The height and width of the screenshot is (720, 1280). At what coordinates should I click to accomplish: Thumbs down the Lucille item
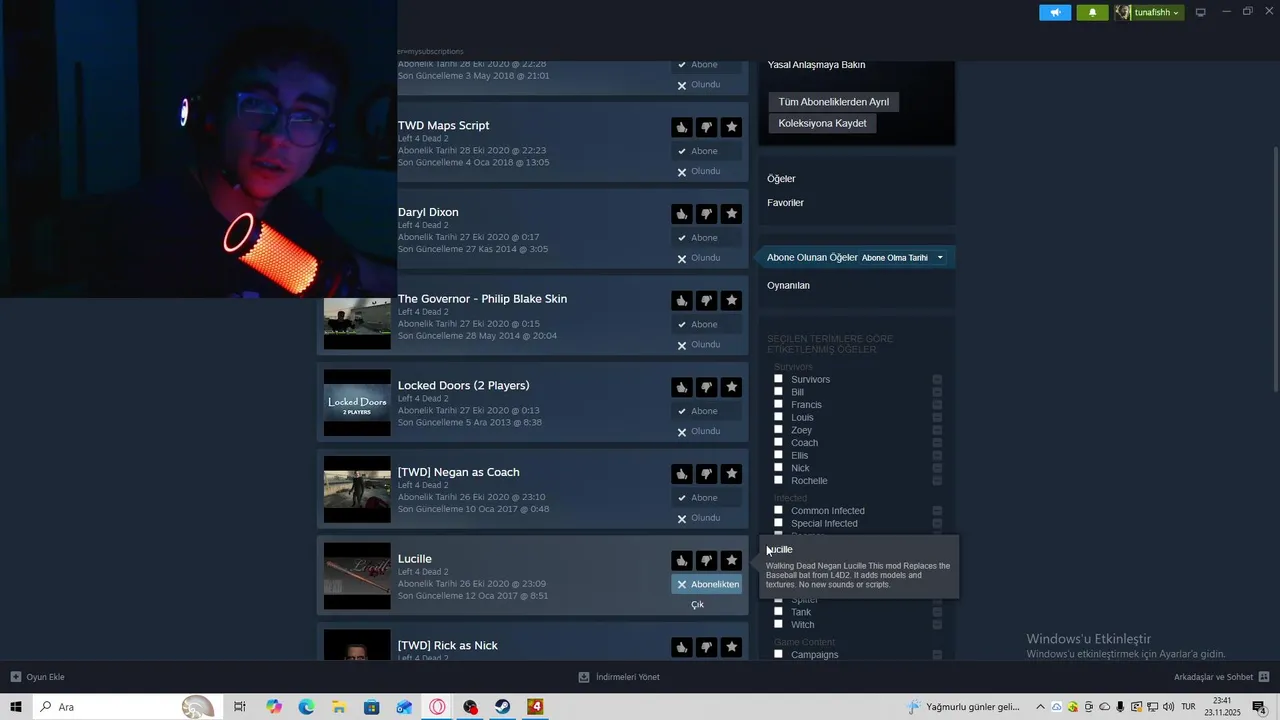click(x=706, y=561)
